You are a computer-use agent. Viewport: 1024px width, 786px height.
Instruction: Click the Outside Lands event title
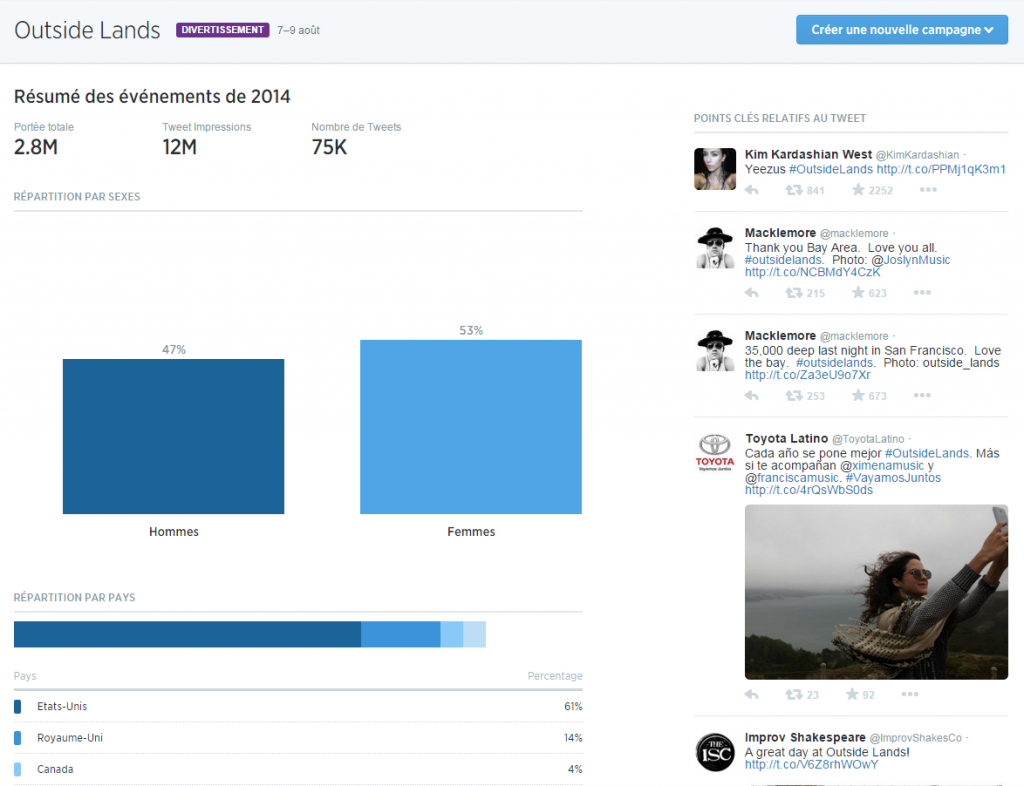point(87,30)
